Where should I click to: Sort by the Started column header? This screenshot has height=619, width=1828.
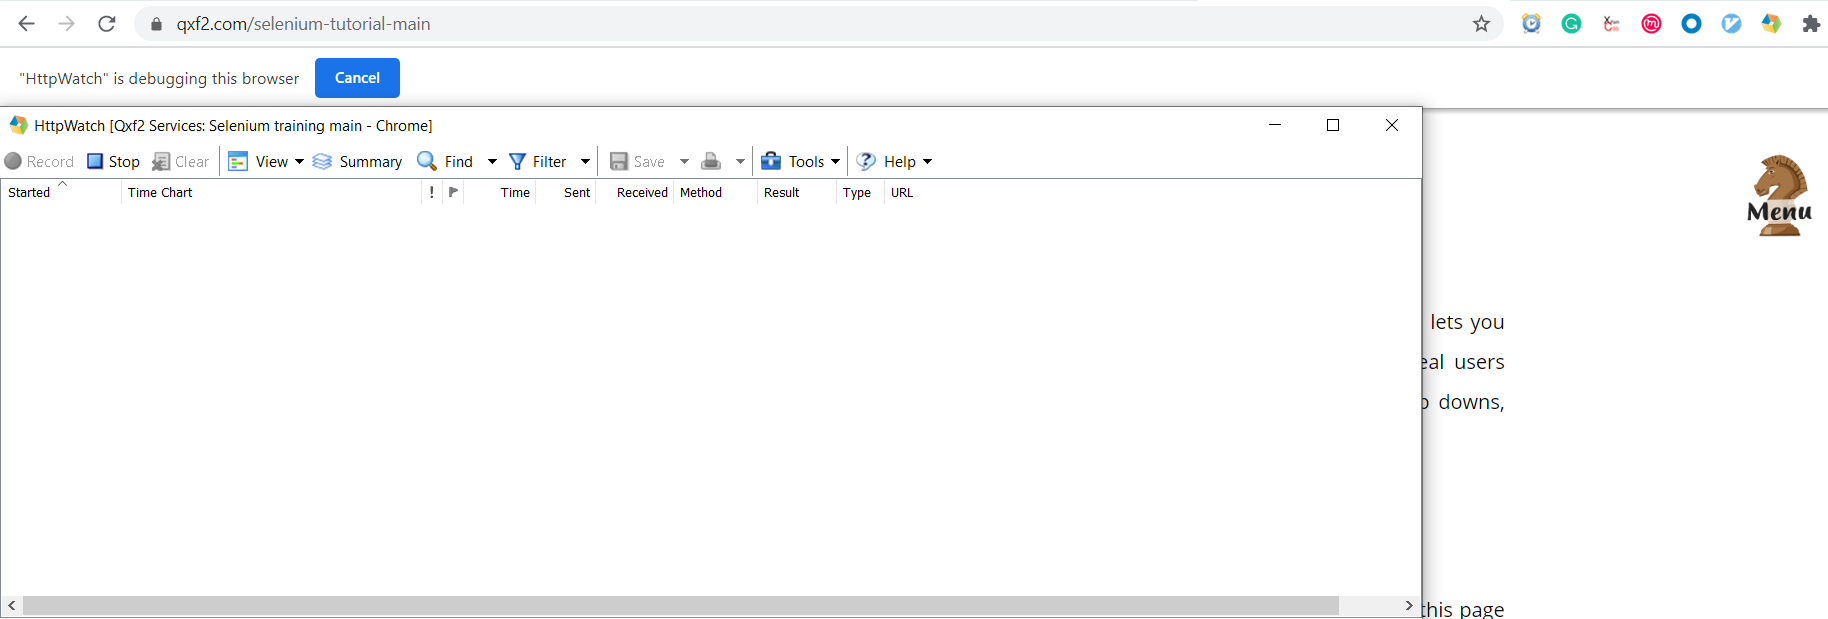(60, 192)
